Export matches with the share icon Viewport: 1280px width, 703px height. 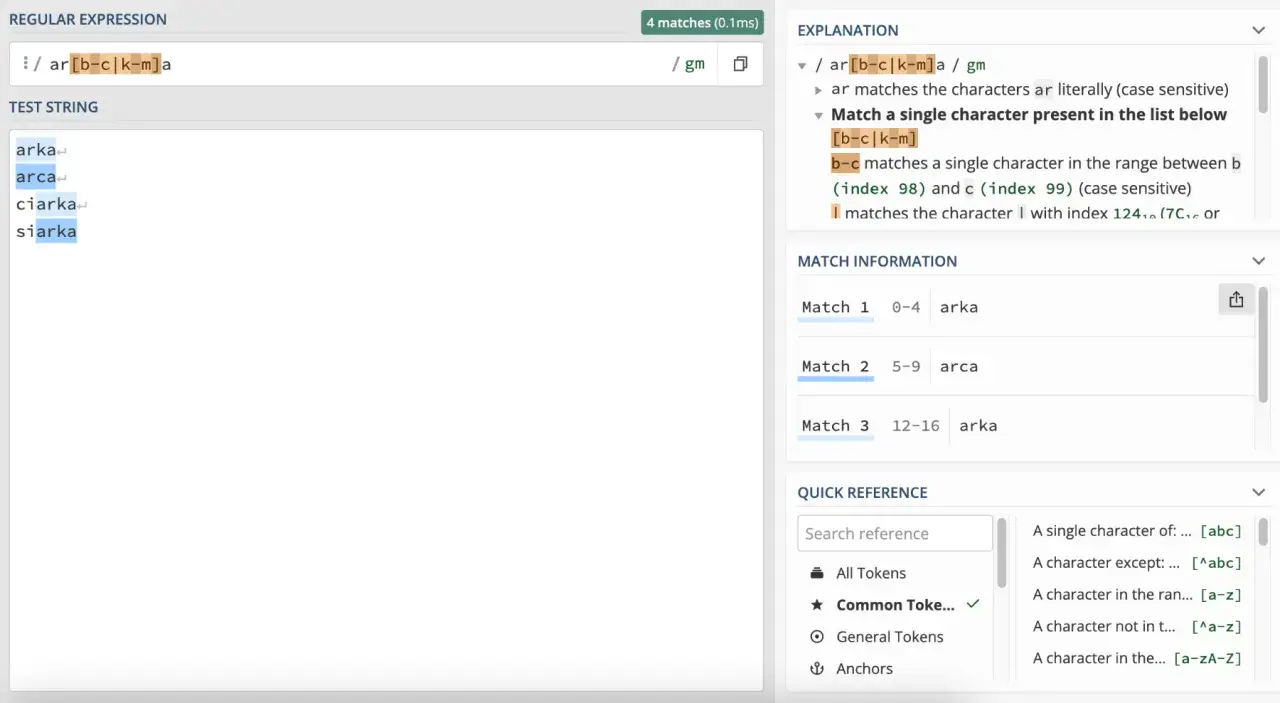[1236, 299]
